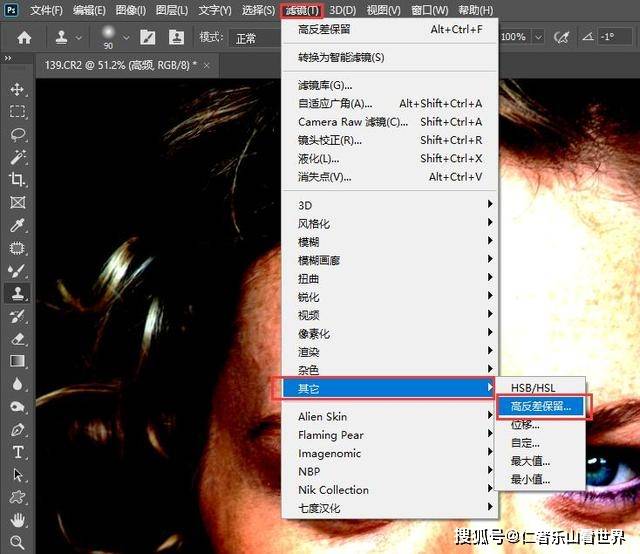
Task: Expand the Imagenomic submenu
Action: pos(390,453)
